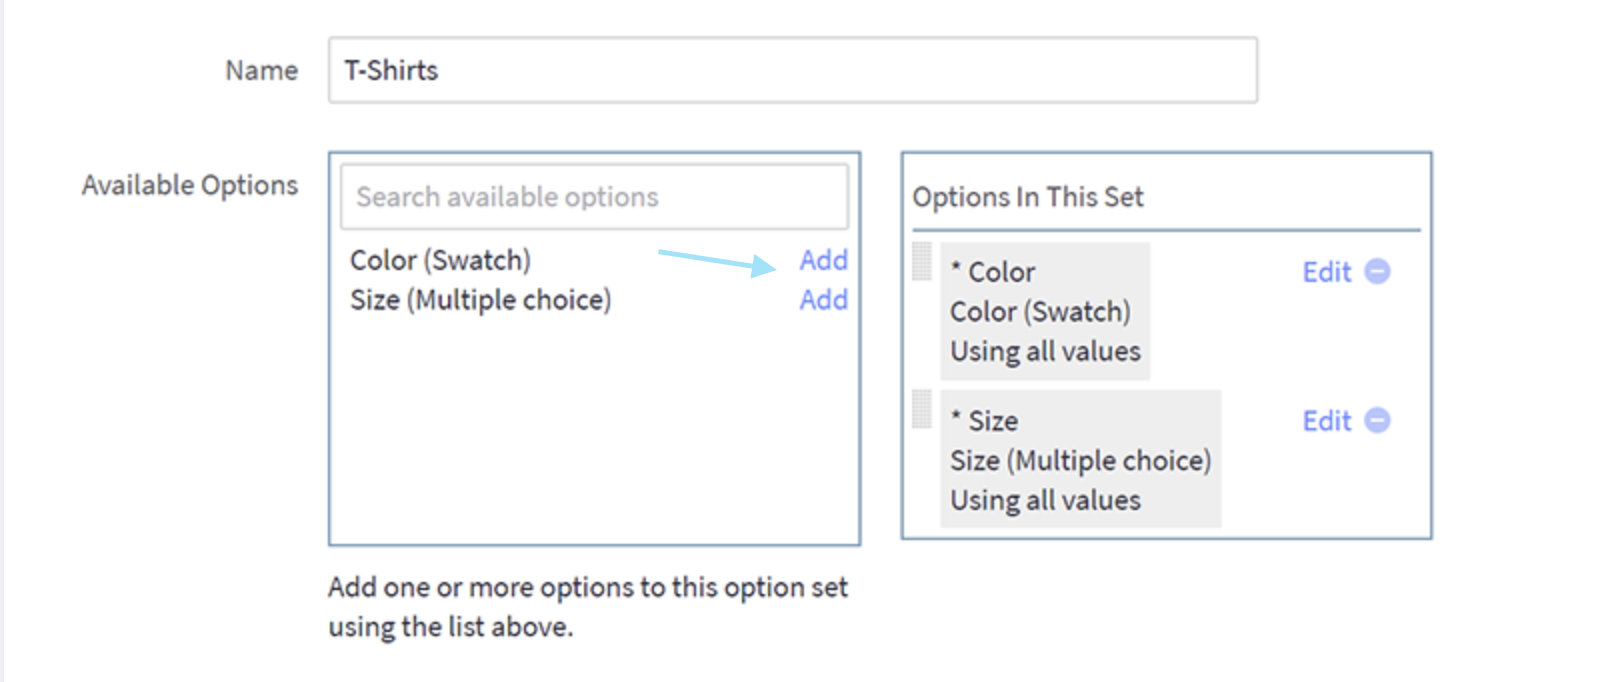This screenshot has height=682, width=1597.
Task: Click "Using all values" under Size (Multiple choice)
Action: [x=1045, y=500]
